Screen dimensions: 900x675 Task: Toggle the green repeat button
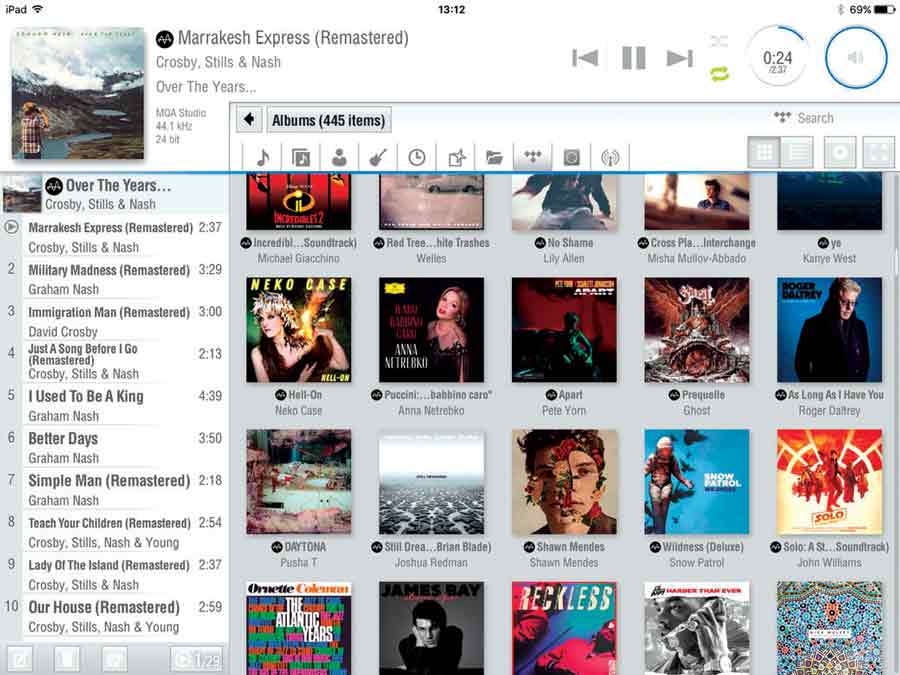719,73
